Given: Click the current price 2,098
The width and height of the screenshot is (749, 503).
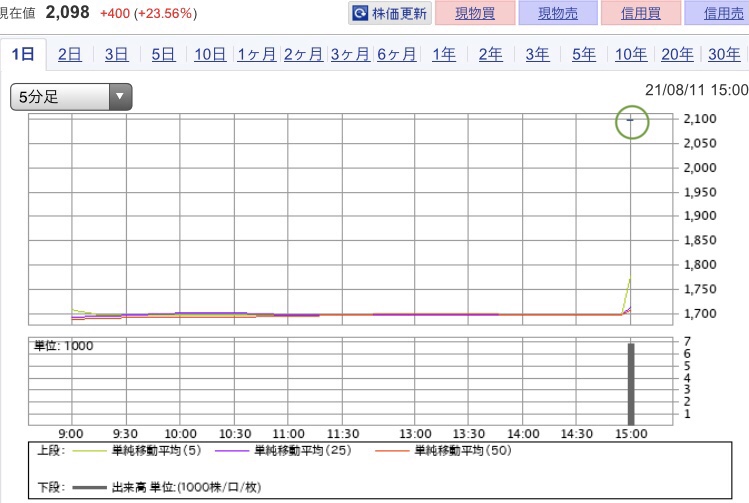Looking at the screenshot, I should coord(67,12).
